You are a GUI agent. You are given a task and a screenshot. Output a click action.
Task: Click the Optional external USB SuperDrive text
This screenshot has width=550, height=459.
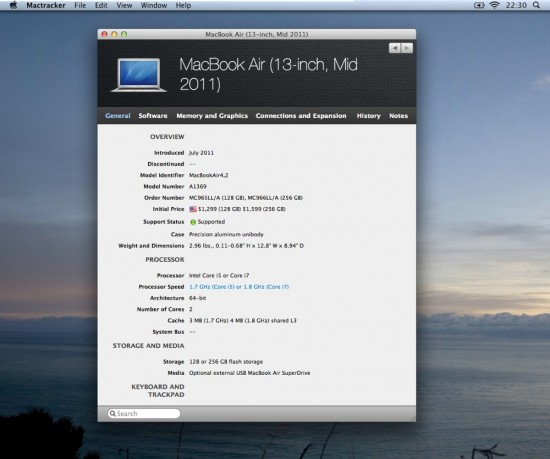[x=250, y=373]
